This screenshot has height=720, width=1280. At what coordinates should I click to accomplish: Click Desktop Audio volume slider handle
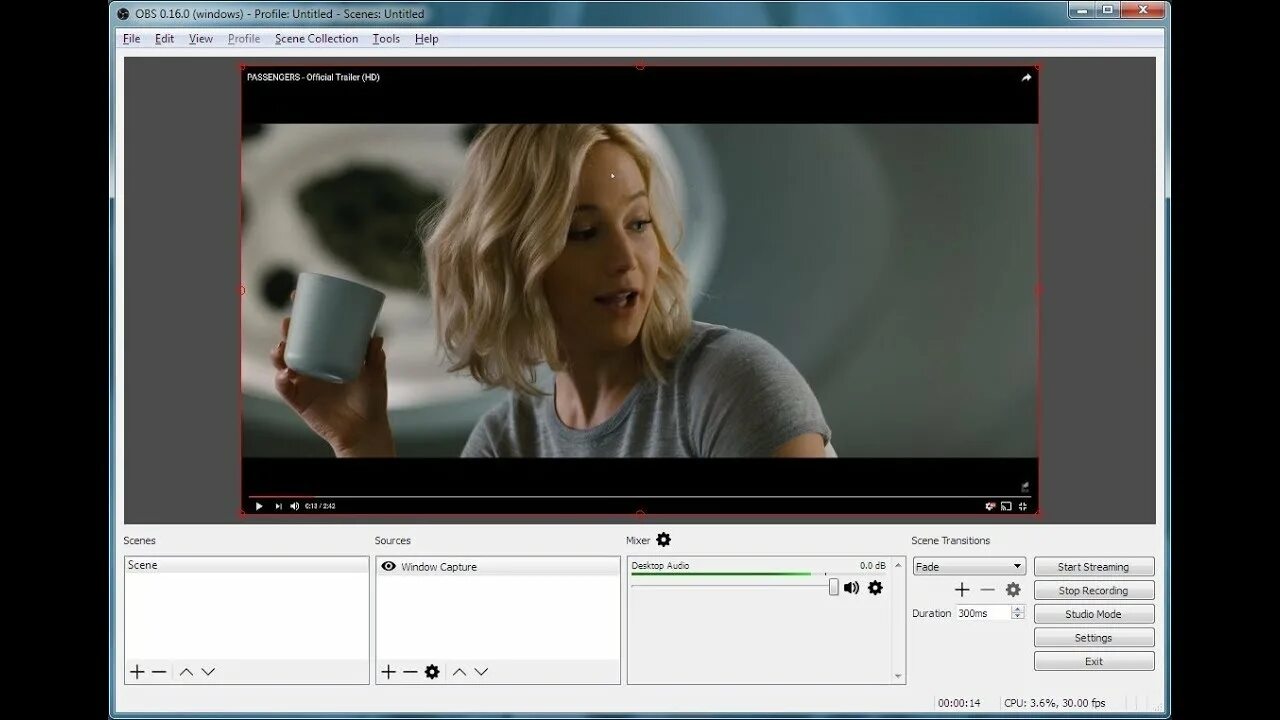[833, 588]
